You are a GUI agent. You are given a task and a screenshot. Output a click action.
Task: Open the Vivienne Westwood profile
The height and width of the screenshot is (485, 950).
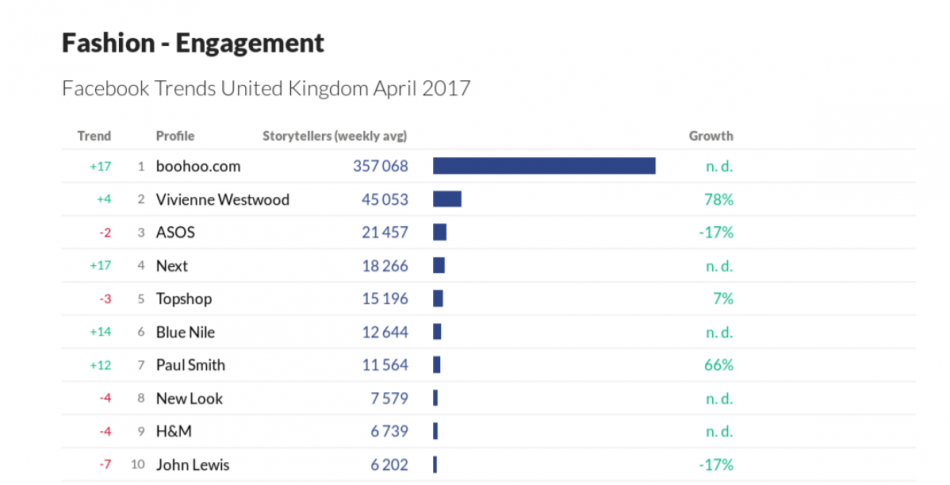(222, 199)
